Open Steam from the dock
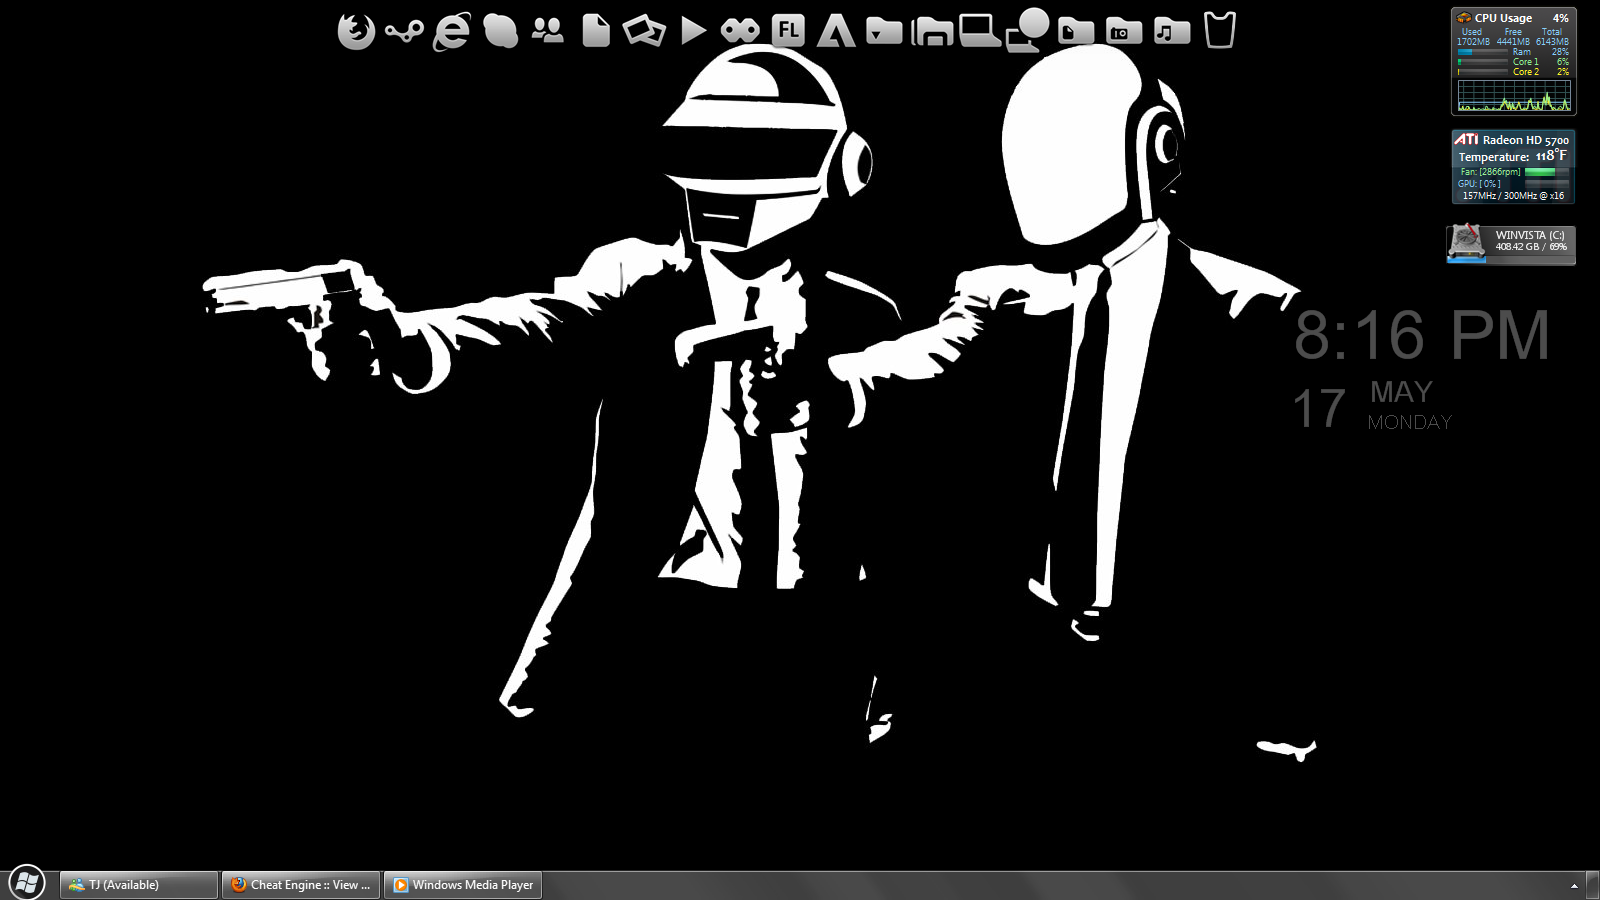The height and width of the screenshot is (900, 1600). tap(404, 32)
